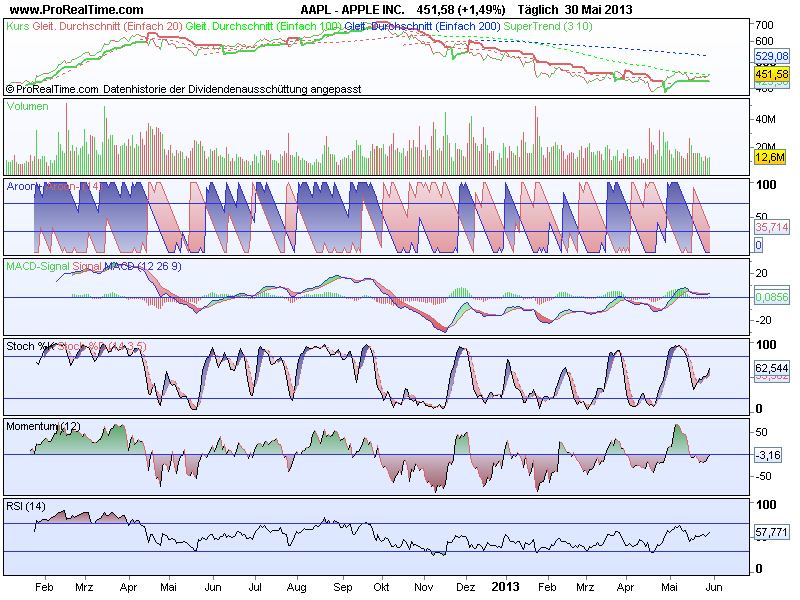This screenshot has width=800, height=600.
Task: Click the Dez month label
Action: (466, 587)
